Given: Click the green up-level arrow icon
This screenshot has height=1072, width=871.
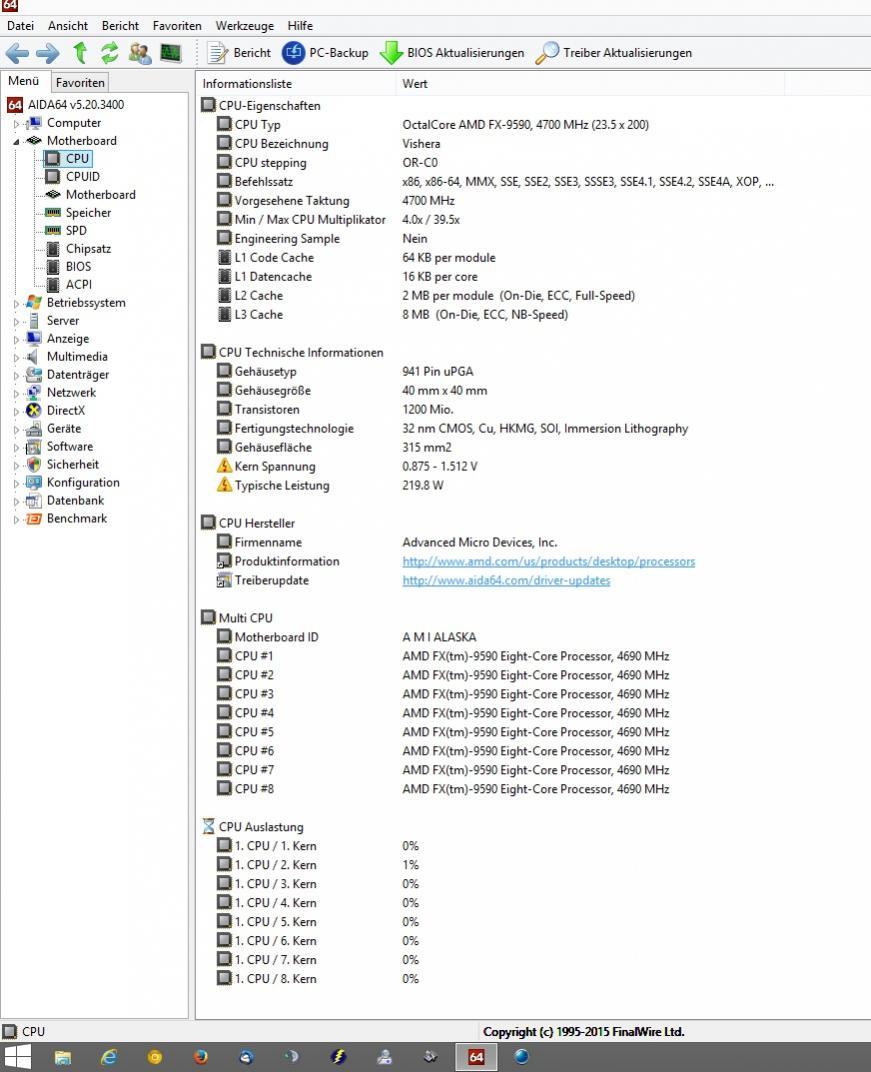Looking at the screenshot, I should pyautogui.click(x=81, y=53).
